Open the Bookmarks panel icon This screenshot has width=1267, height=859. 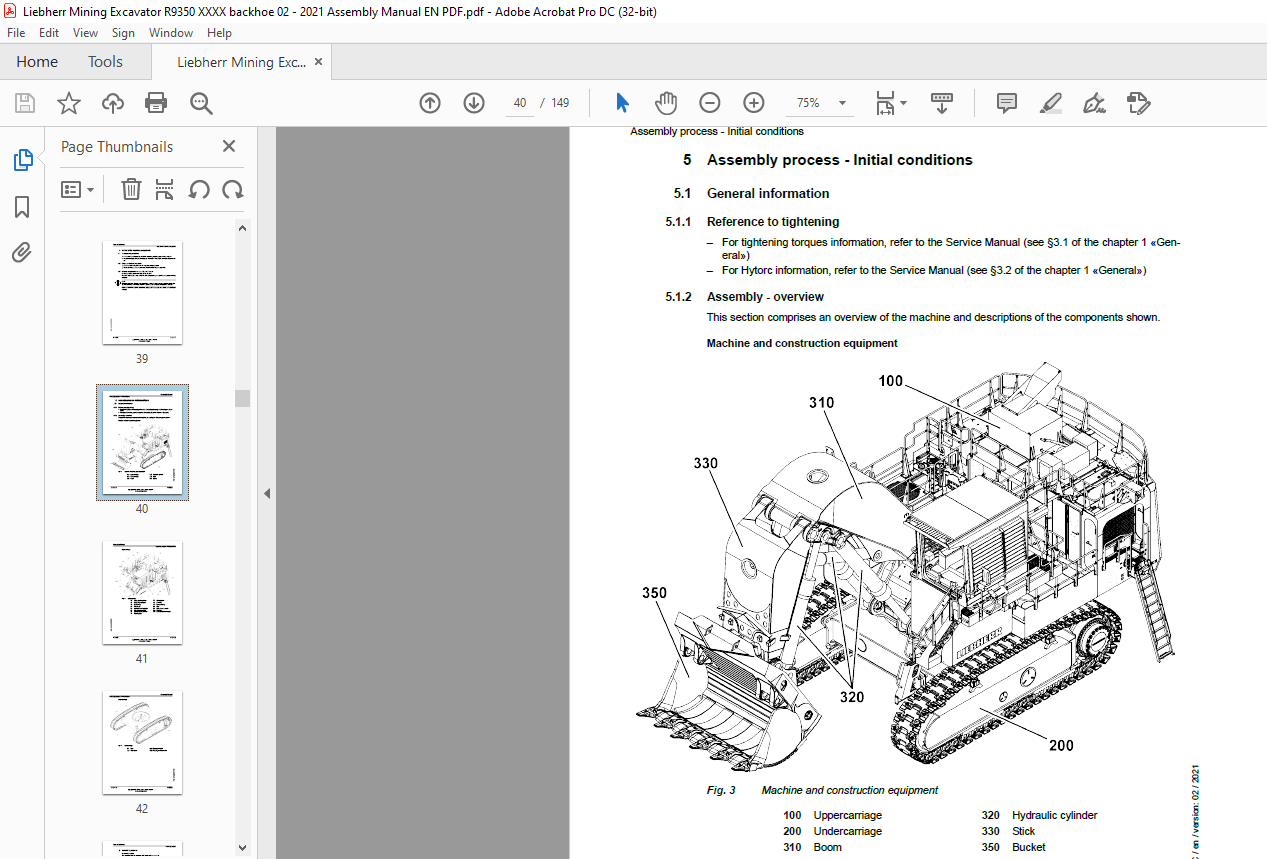[22, 207]
